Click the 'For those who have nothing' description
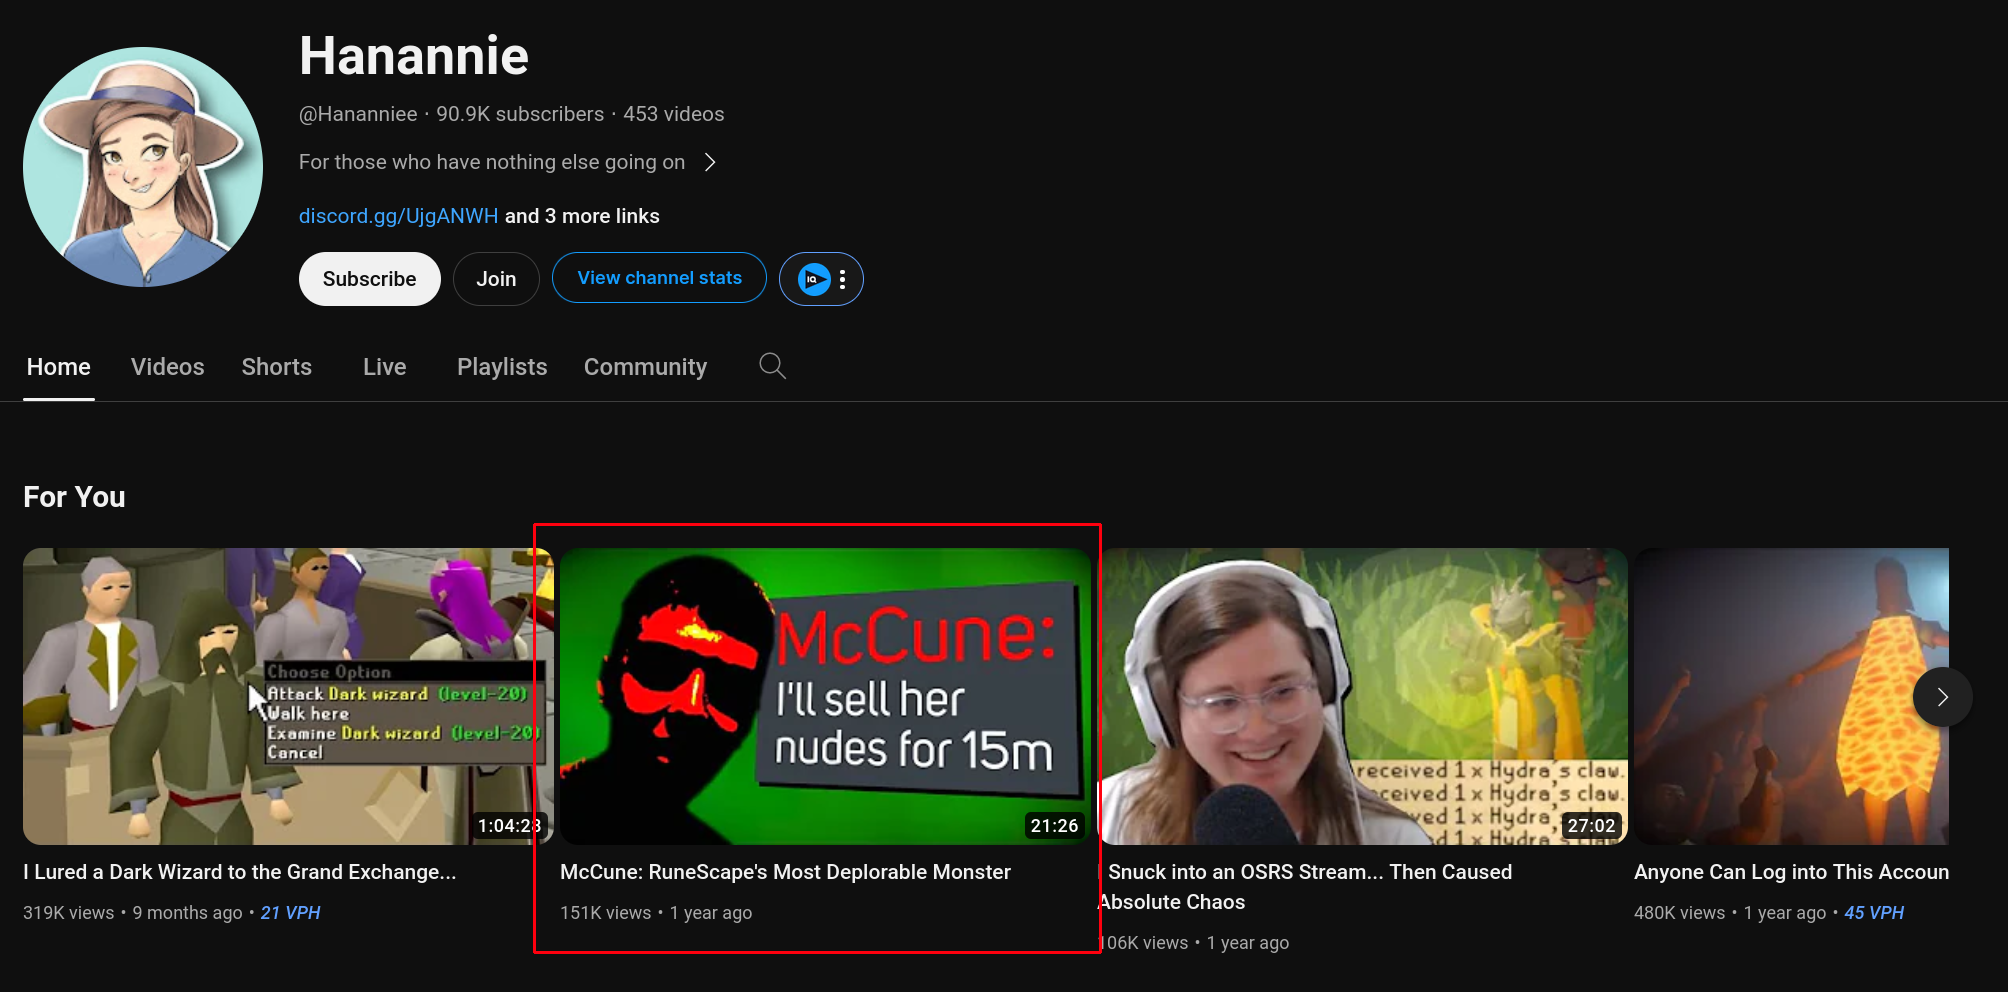 [x=492, y=162]
